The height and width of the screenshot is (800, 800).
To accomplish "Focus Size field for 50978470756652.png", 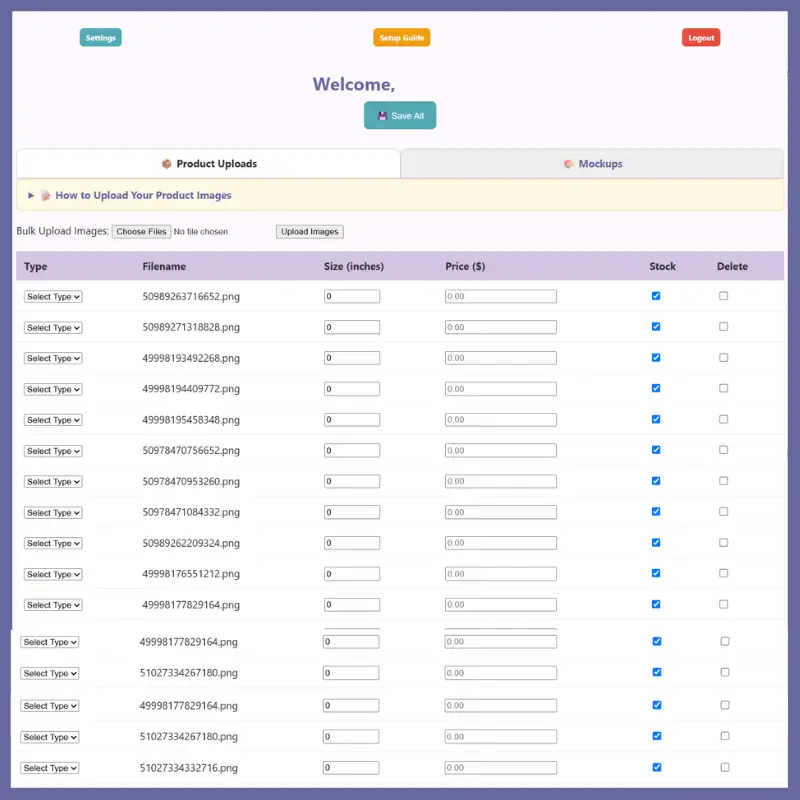I will pyautogui.click(x=352, y=451).
